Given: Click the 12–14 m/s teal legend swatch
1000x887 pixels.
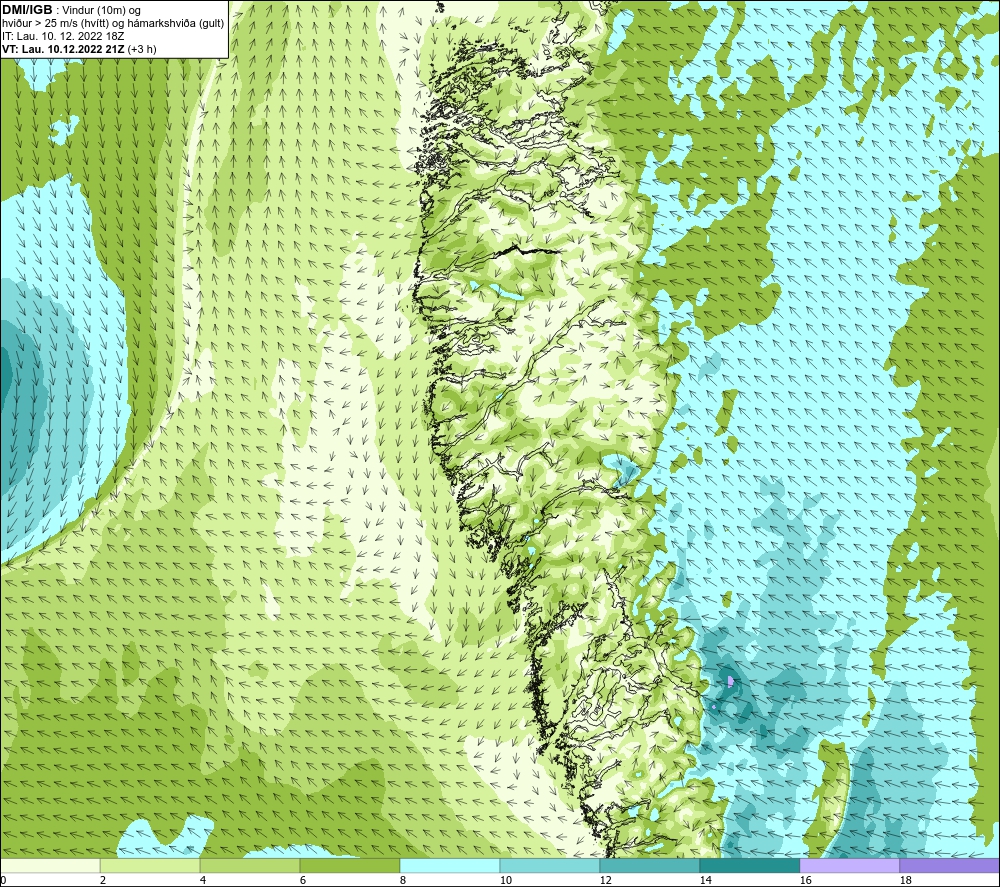Looking at the screenshot, I should point(649,865).
